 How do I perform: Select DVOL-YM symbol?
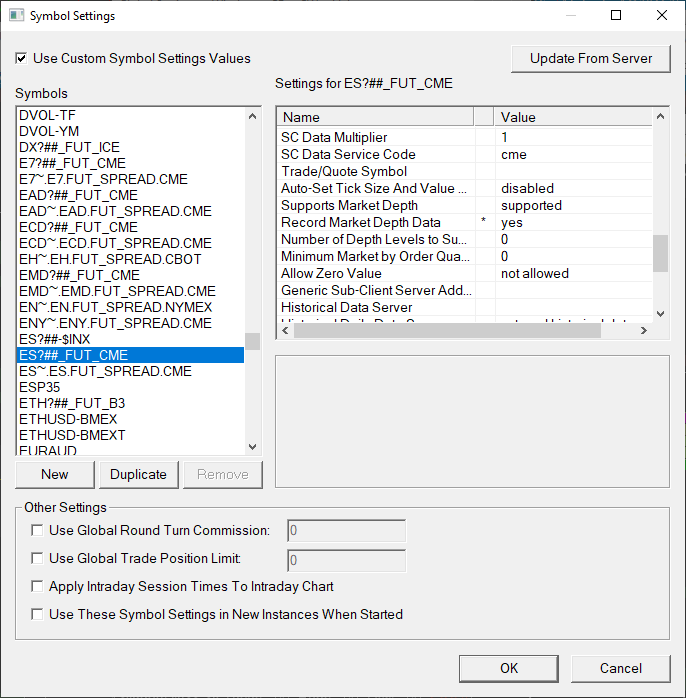click(130, 131)
